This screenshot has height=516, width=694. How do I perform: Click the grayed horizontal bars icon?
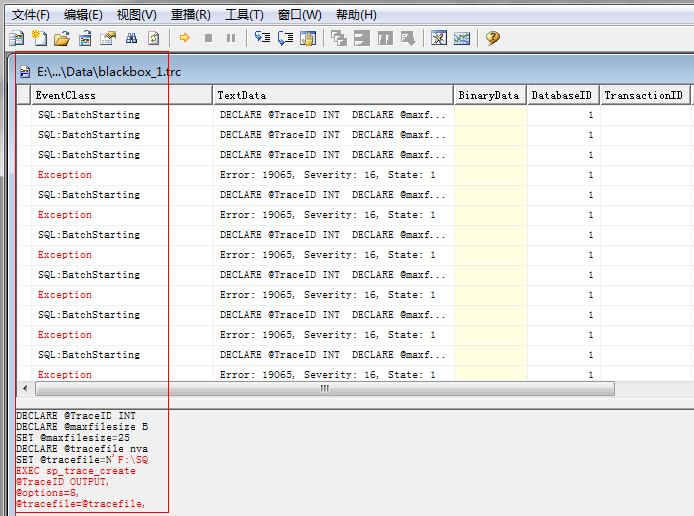pyautogui.click(x=362, y=38)
